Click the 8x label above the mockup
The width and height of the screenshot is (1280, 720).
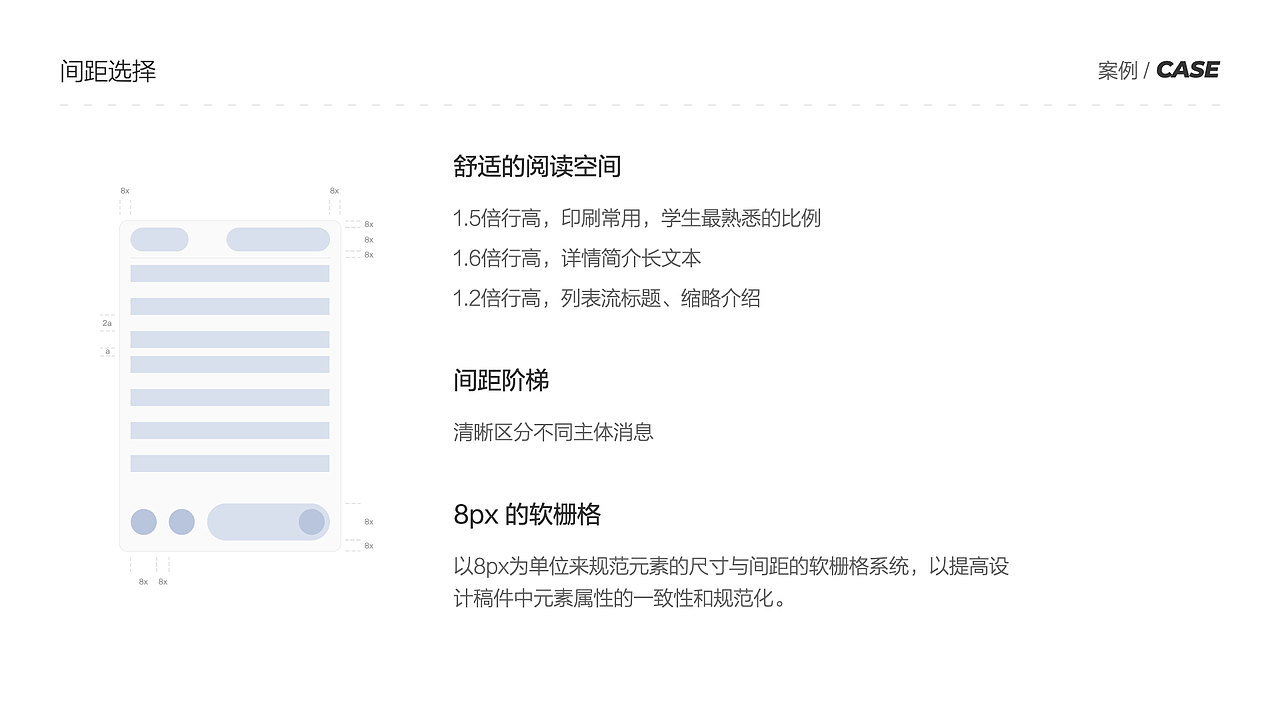[x=124, y=189]
